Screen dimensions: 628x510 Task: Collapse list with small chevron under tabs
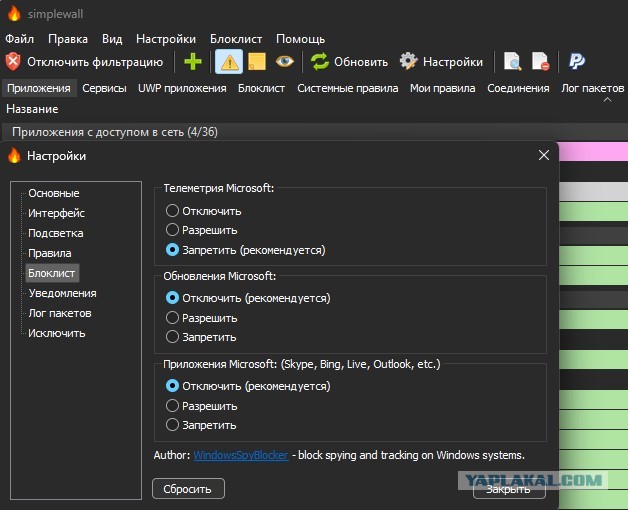[607, 99]
